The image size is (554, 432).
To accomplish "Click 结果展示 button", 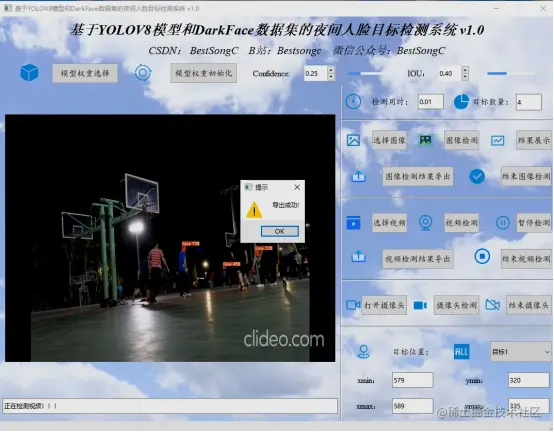I will click(x=534, y=140).
